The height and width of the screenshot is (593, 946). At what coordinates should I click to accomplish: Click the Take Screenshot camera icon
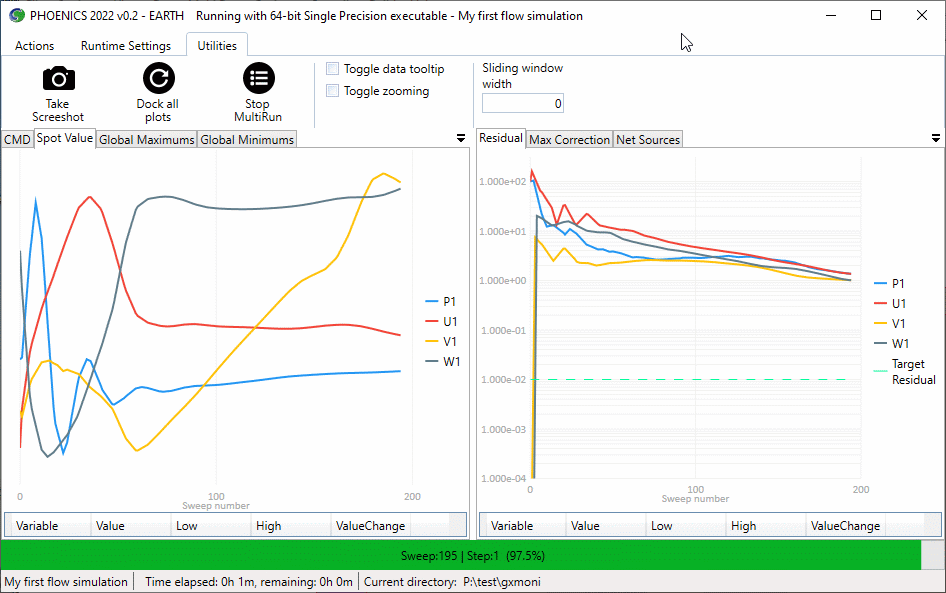click(58, 79)
